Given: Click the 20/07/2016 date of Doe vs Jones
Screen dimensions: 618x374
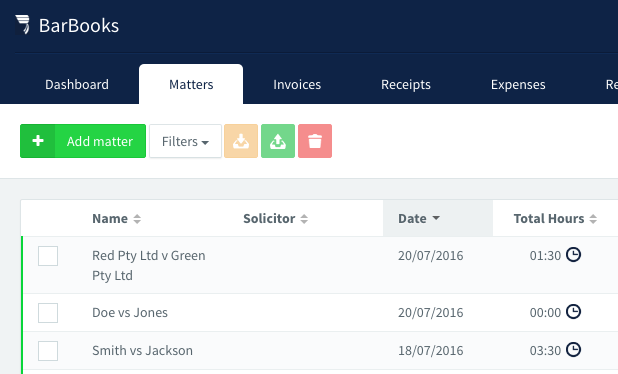Looking at the screenshot, I should coord(430,313).
